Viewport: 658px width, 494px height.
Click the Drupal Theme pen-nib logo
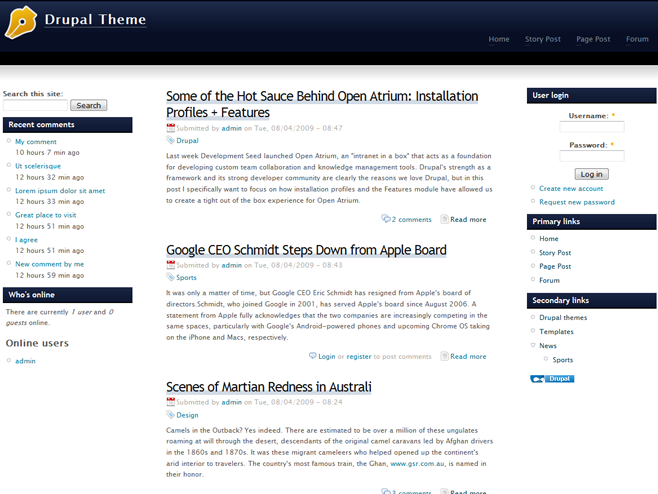click(x=21, y=22)
